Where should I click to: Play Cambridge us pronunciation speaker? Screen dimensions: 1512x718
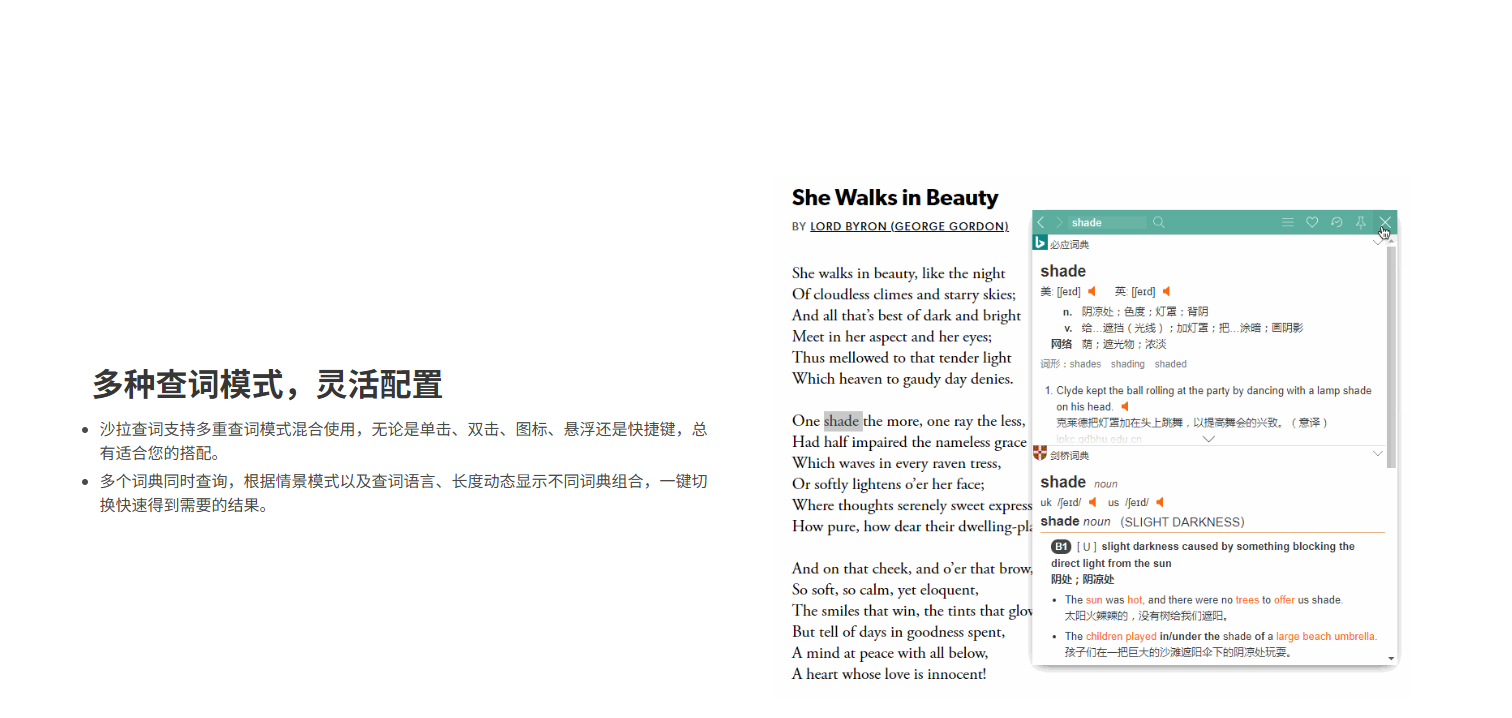(1159, 502)
